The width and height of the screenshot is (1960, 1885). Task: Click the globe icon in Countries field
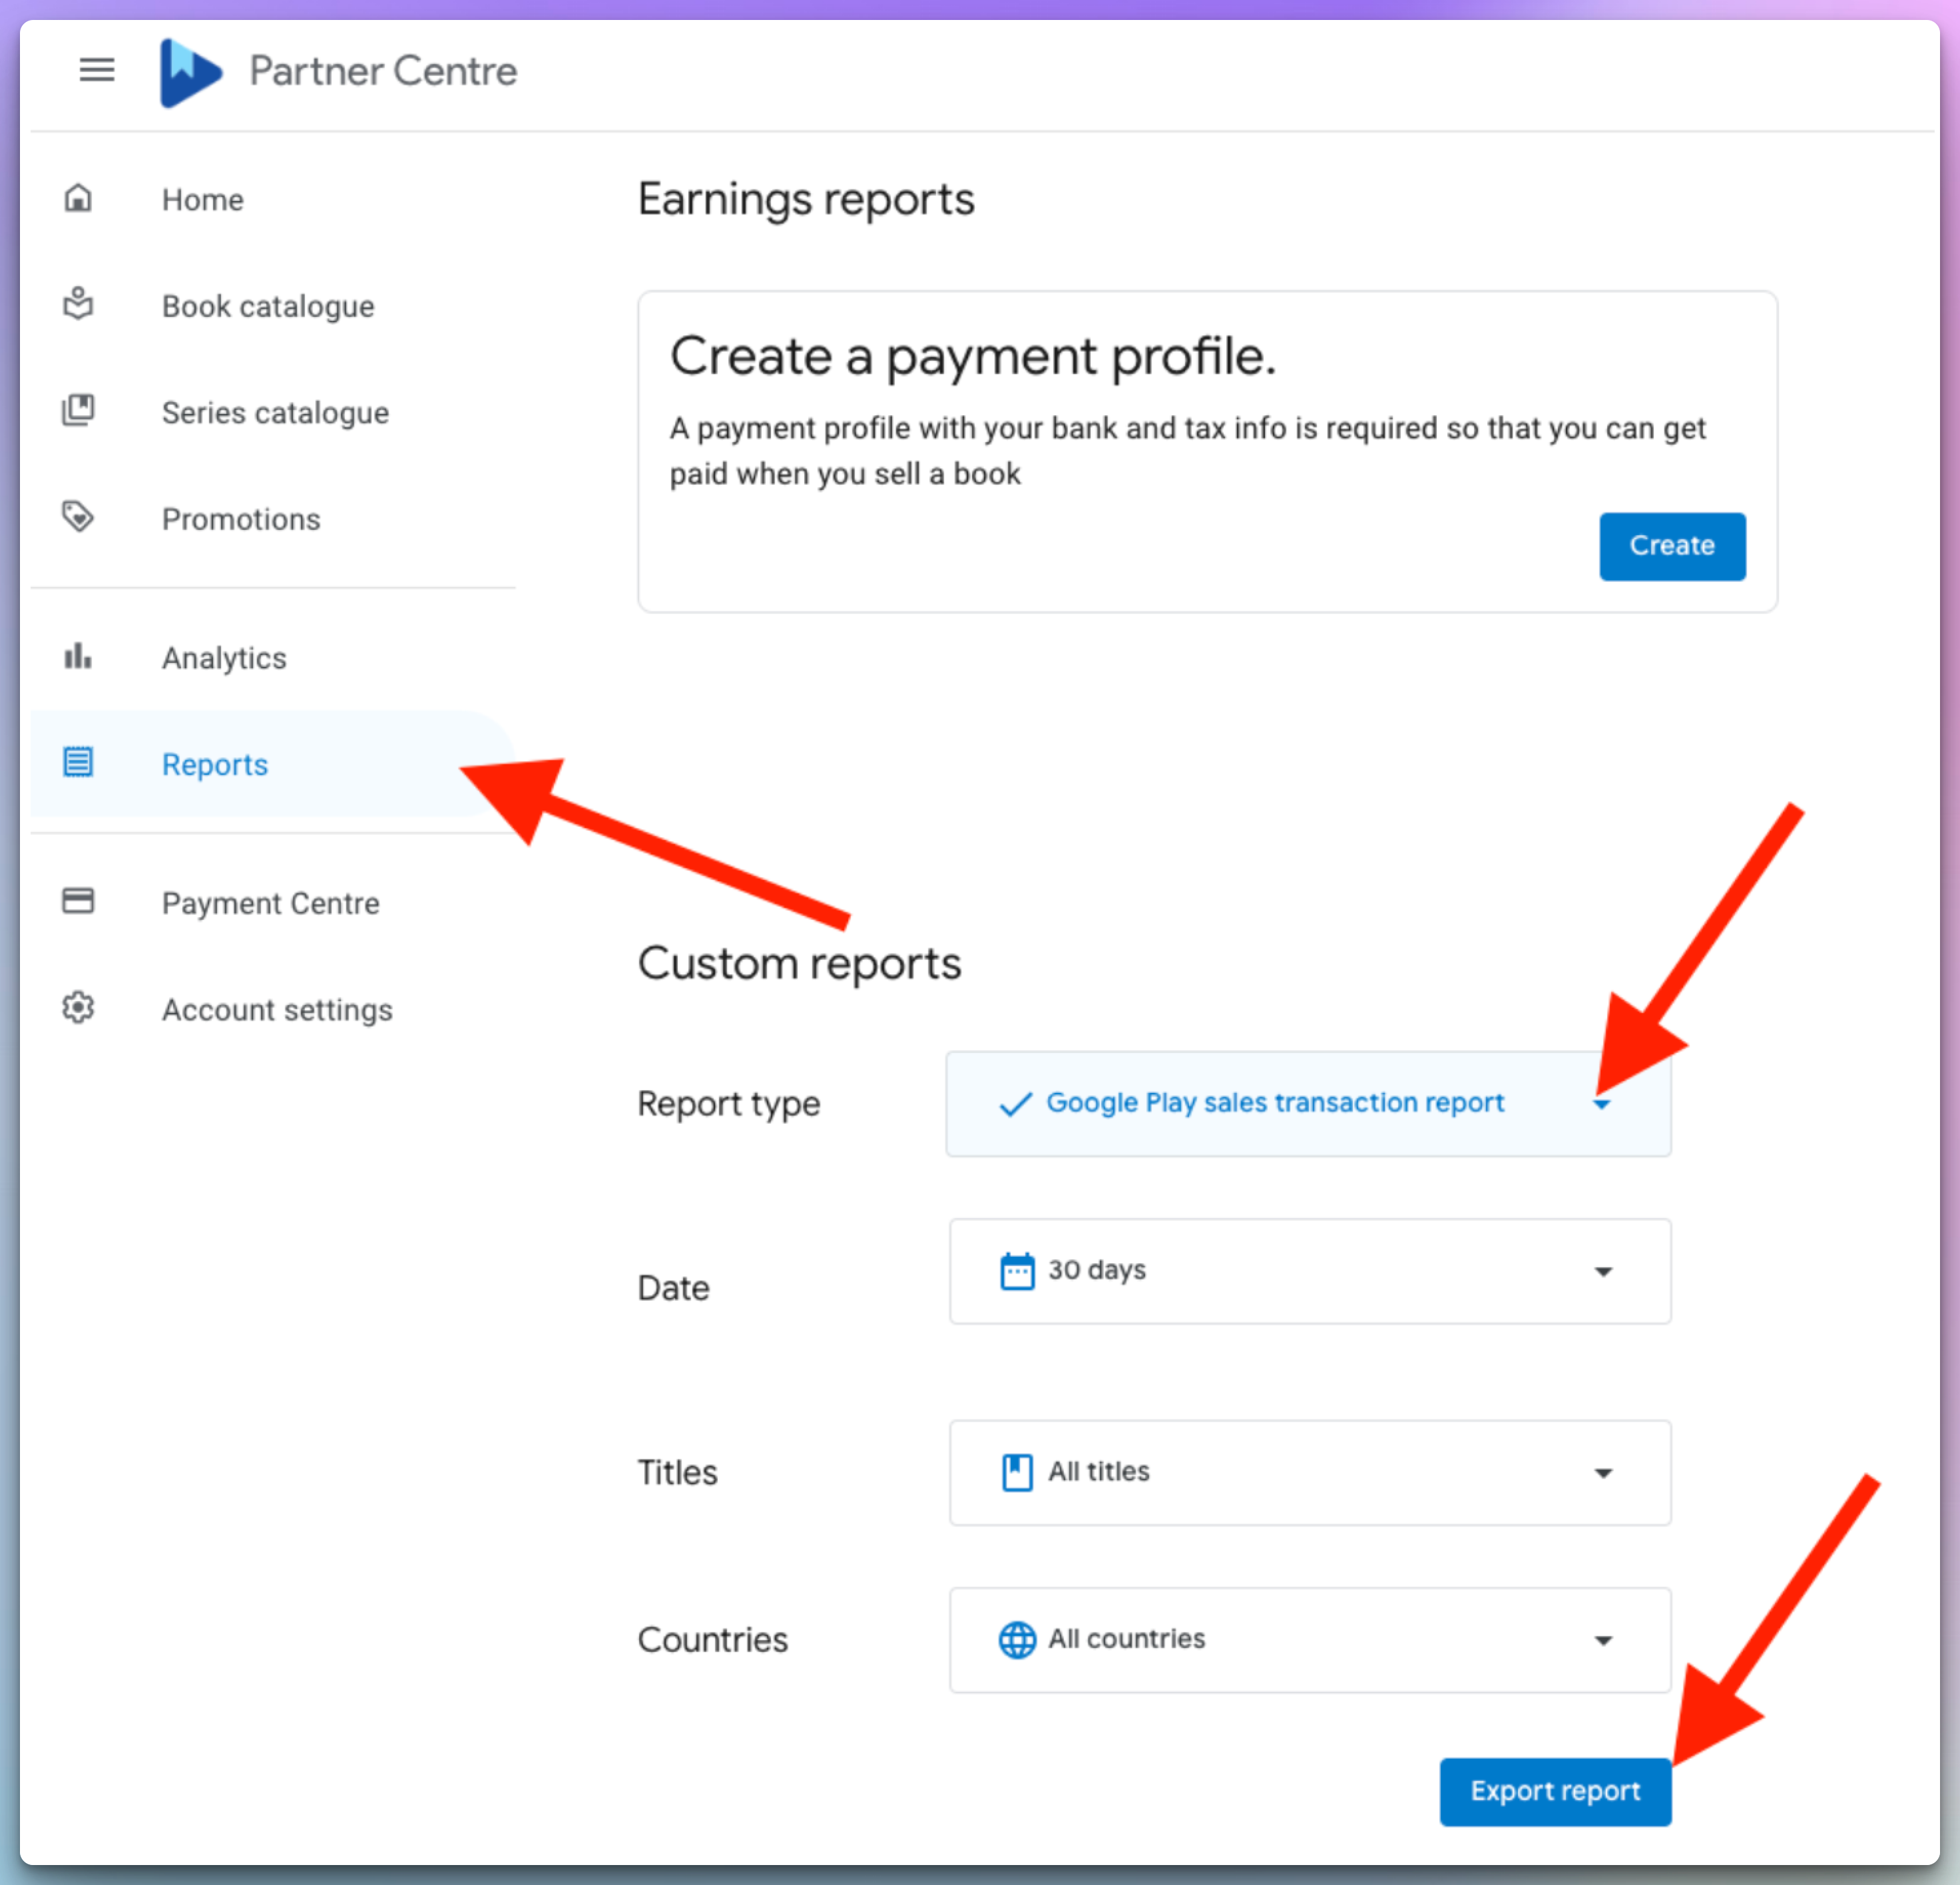pyautogui.click(x=1017, y=1639)
